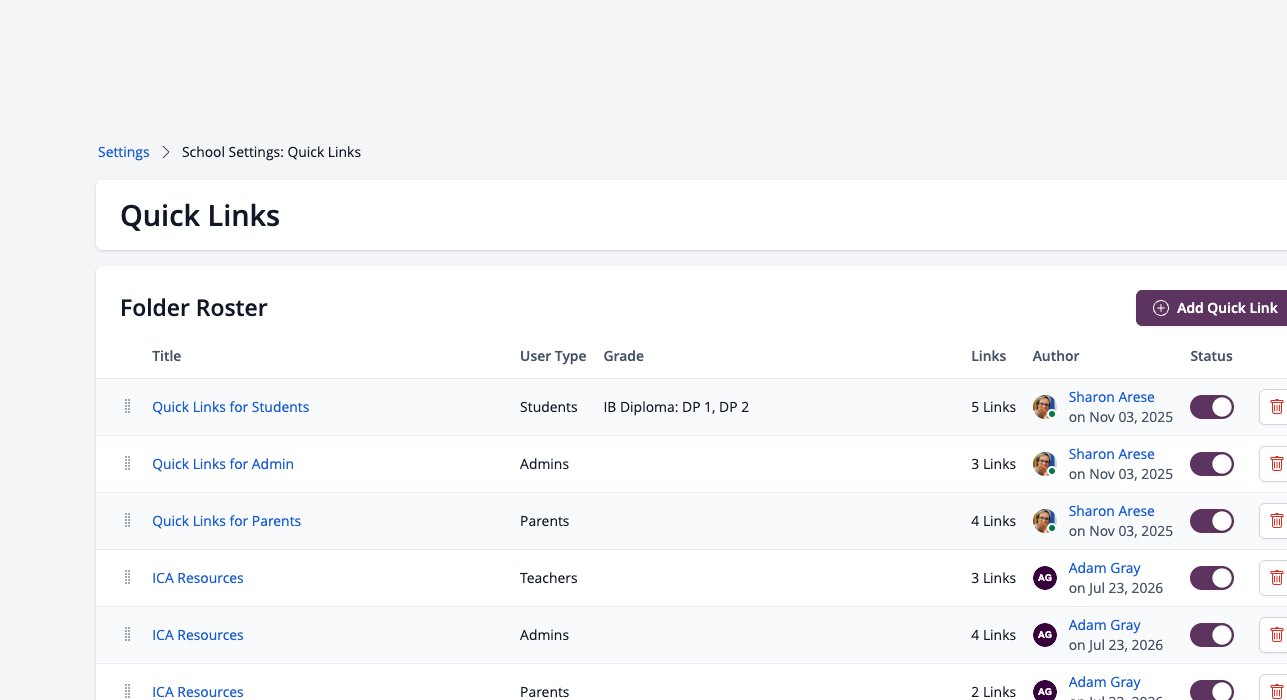Click the Add Quick Link button

(1212, 308)
